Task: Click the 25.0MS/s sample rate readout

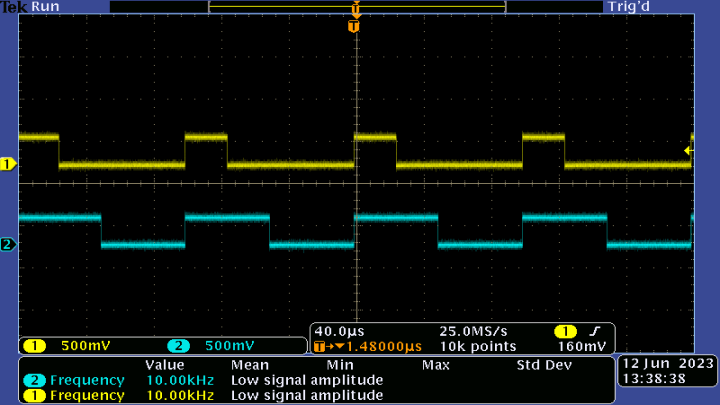Action: 473,331
